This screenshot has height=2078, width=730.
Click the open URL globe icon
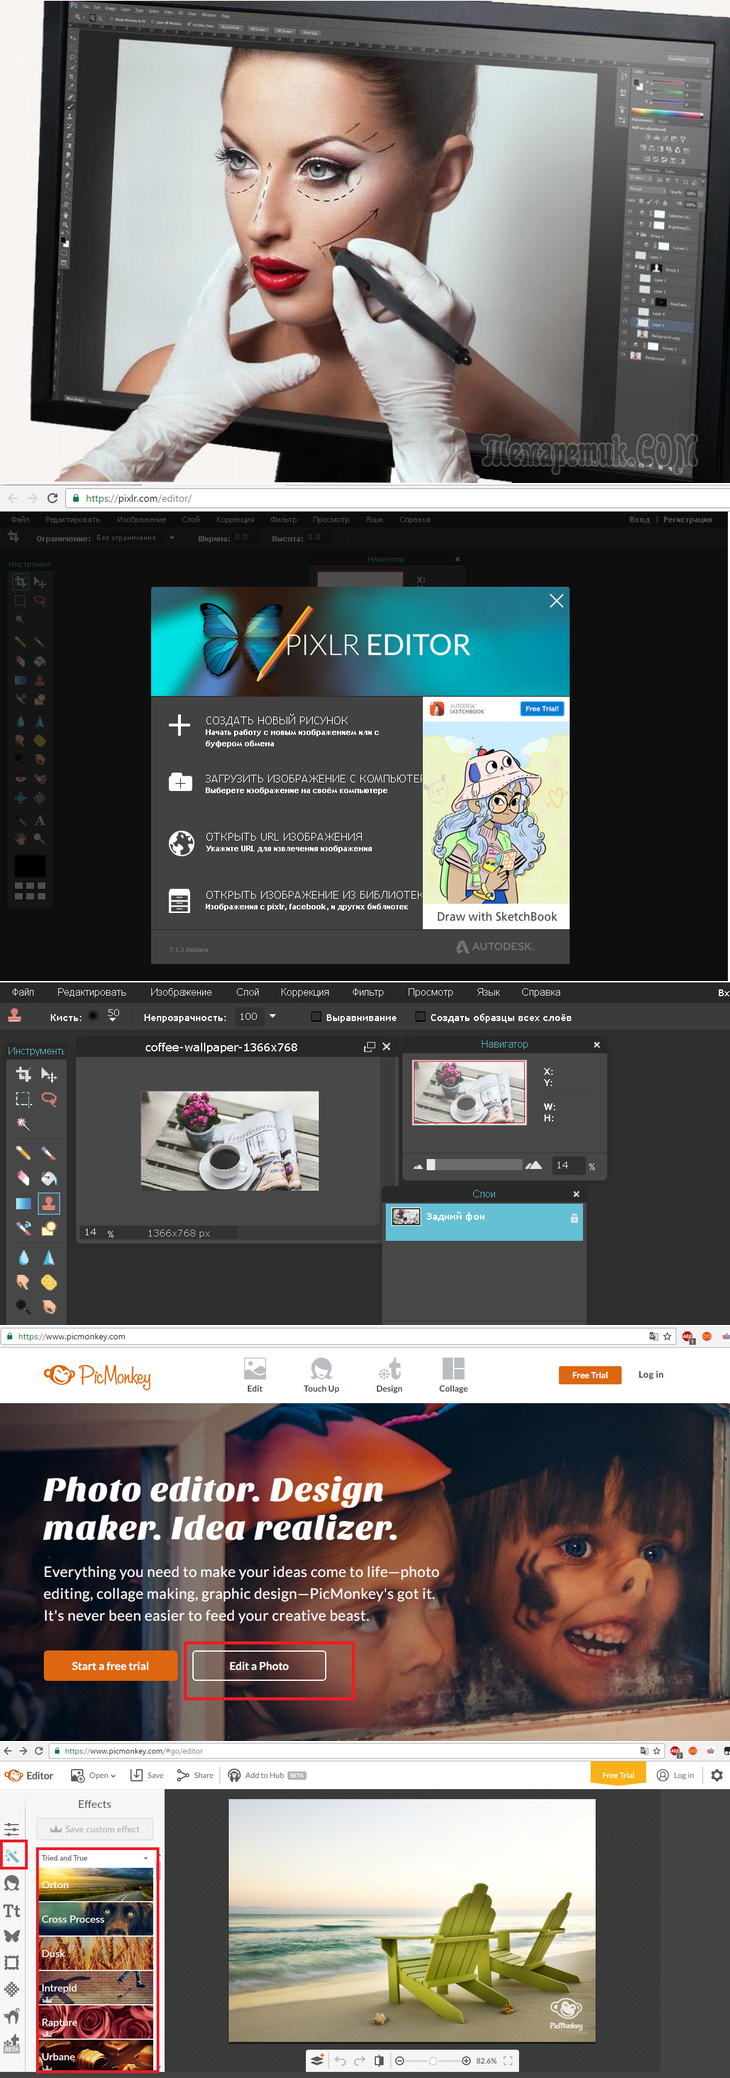coord(181,843)
